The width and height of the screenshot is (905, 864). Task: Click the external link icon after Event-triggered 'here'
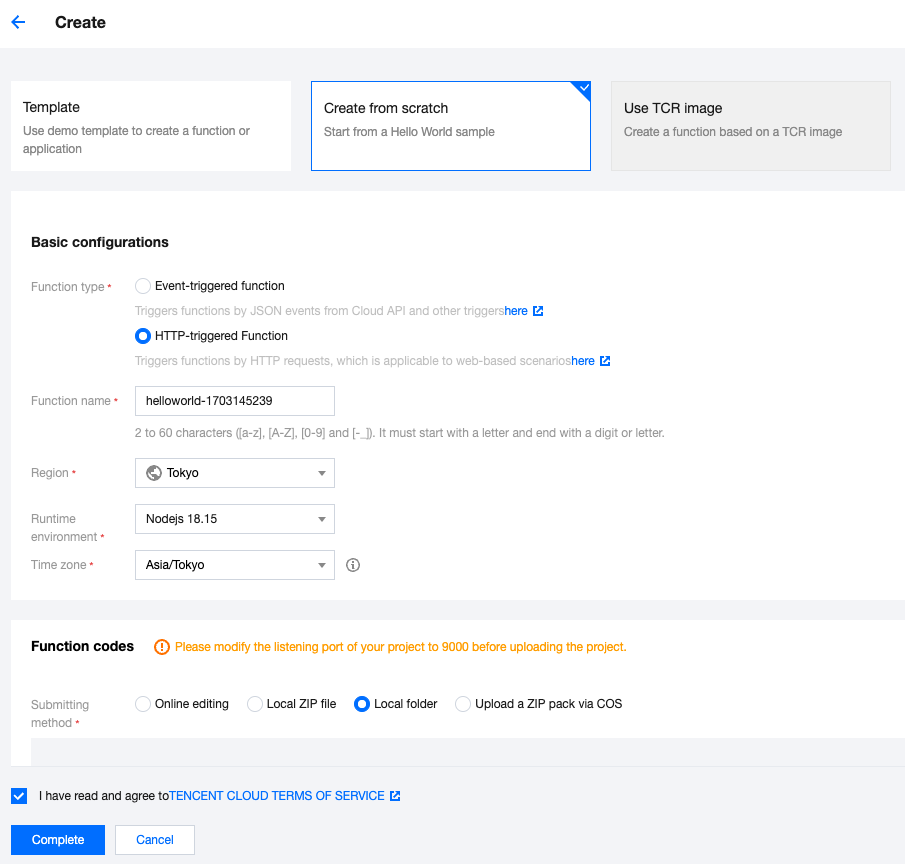click(x=538, y=311)
